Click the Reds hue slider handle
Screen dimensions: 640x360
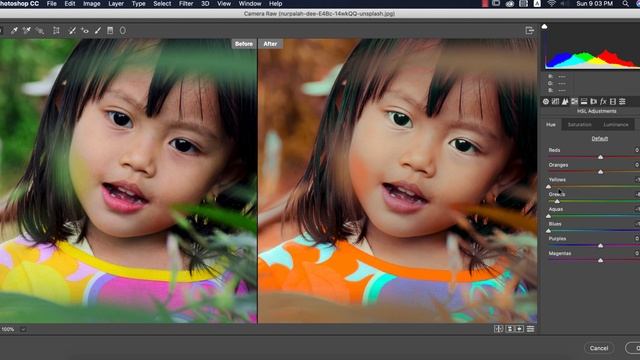[x=600, y=157]
